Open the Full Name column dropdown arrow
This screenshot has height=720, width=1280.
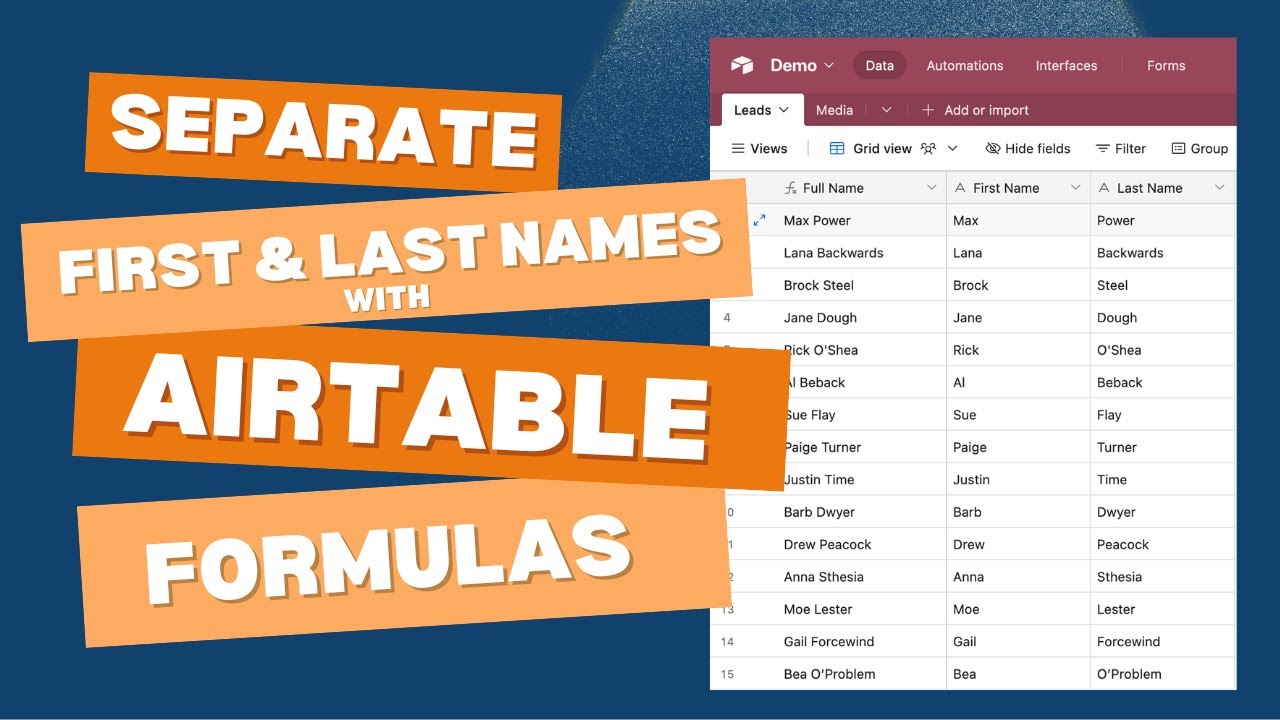932,188
